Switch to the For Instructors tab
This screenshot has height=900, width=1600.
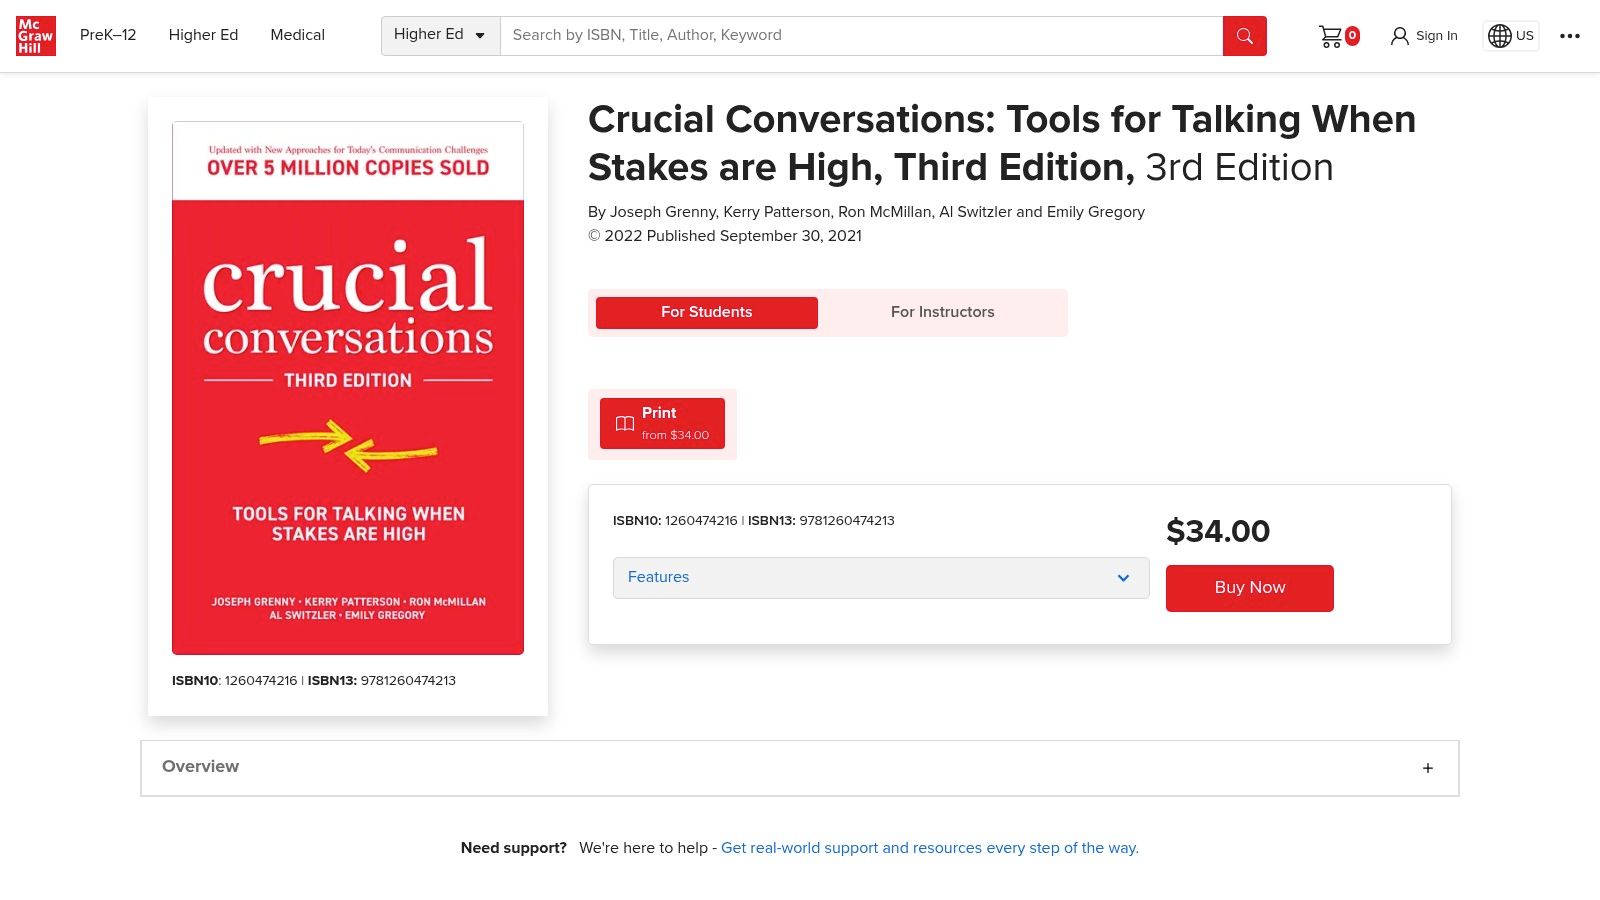(942, 312)
